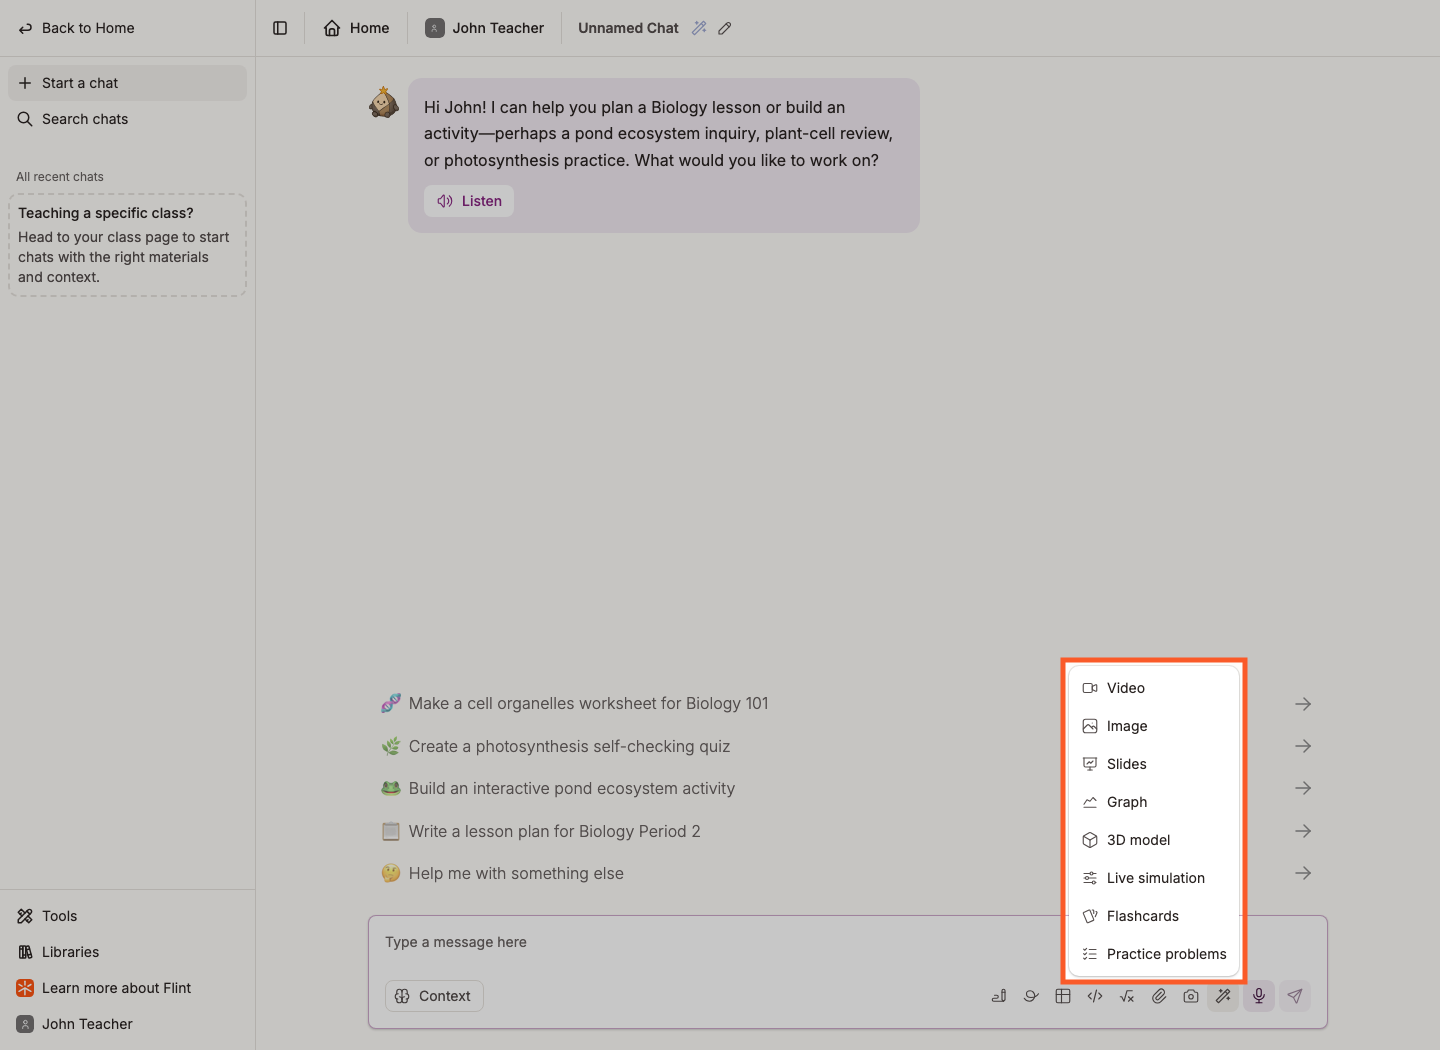Viewport: 1440px width, 1050px height.
Task: Open Learn more about Flint
Action: tap(127, 988)
